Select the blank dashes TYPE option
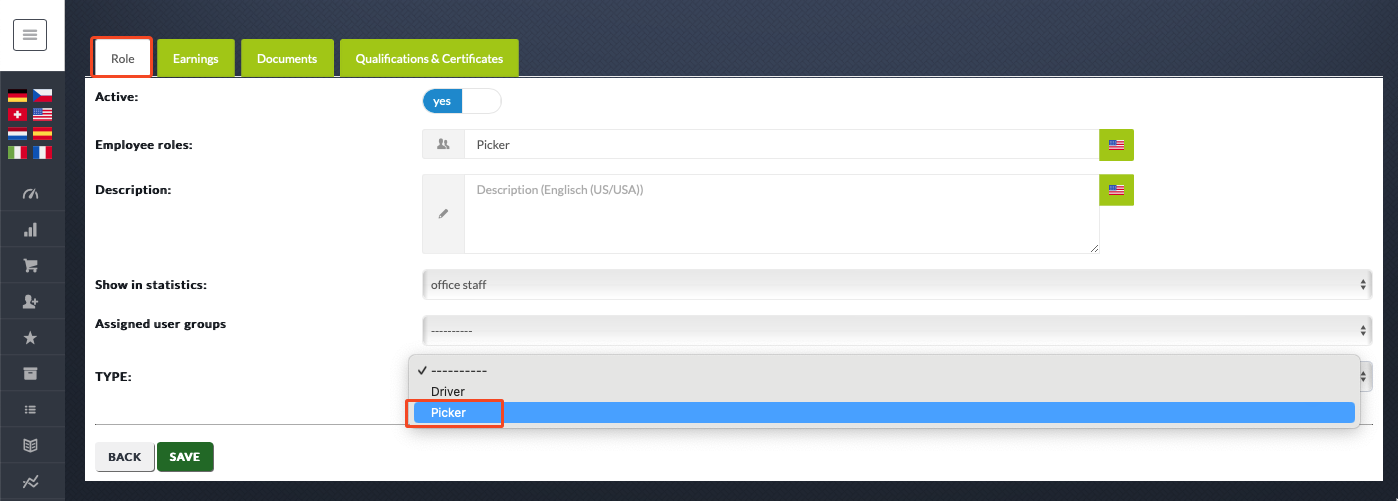The width and height of the screenshot is (1398, 501). point(884,370)
